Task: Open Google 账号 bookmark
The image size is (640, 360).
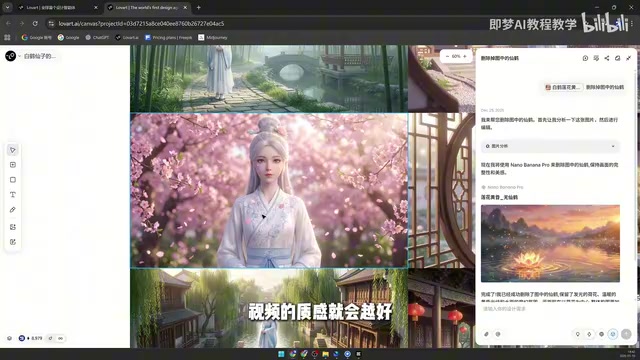Action: click(37, 37)
